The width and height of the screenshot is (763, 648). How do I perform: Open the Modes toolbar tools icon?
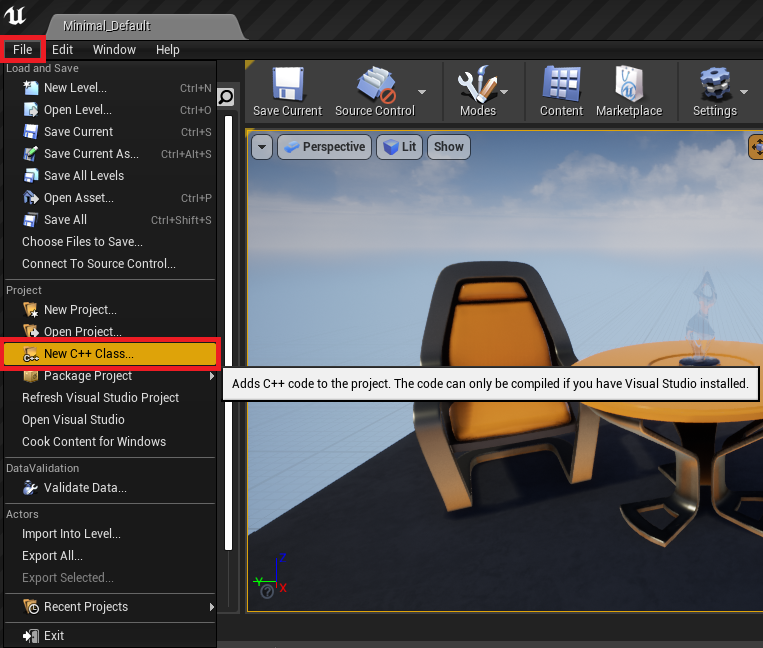click(x=477, y=83)
